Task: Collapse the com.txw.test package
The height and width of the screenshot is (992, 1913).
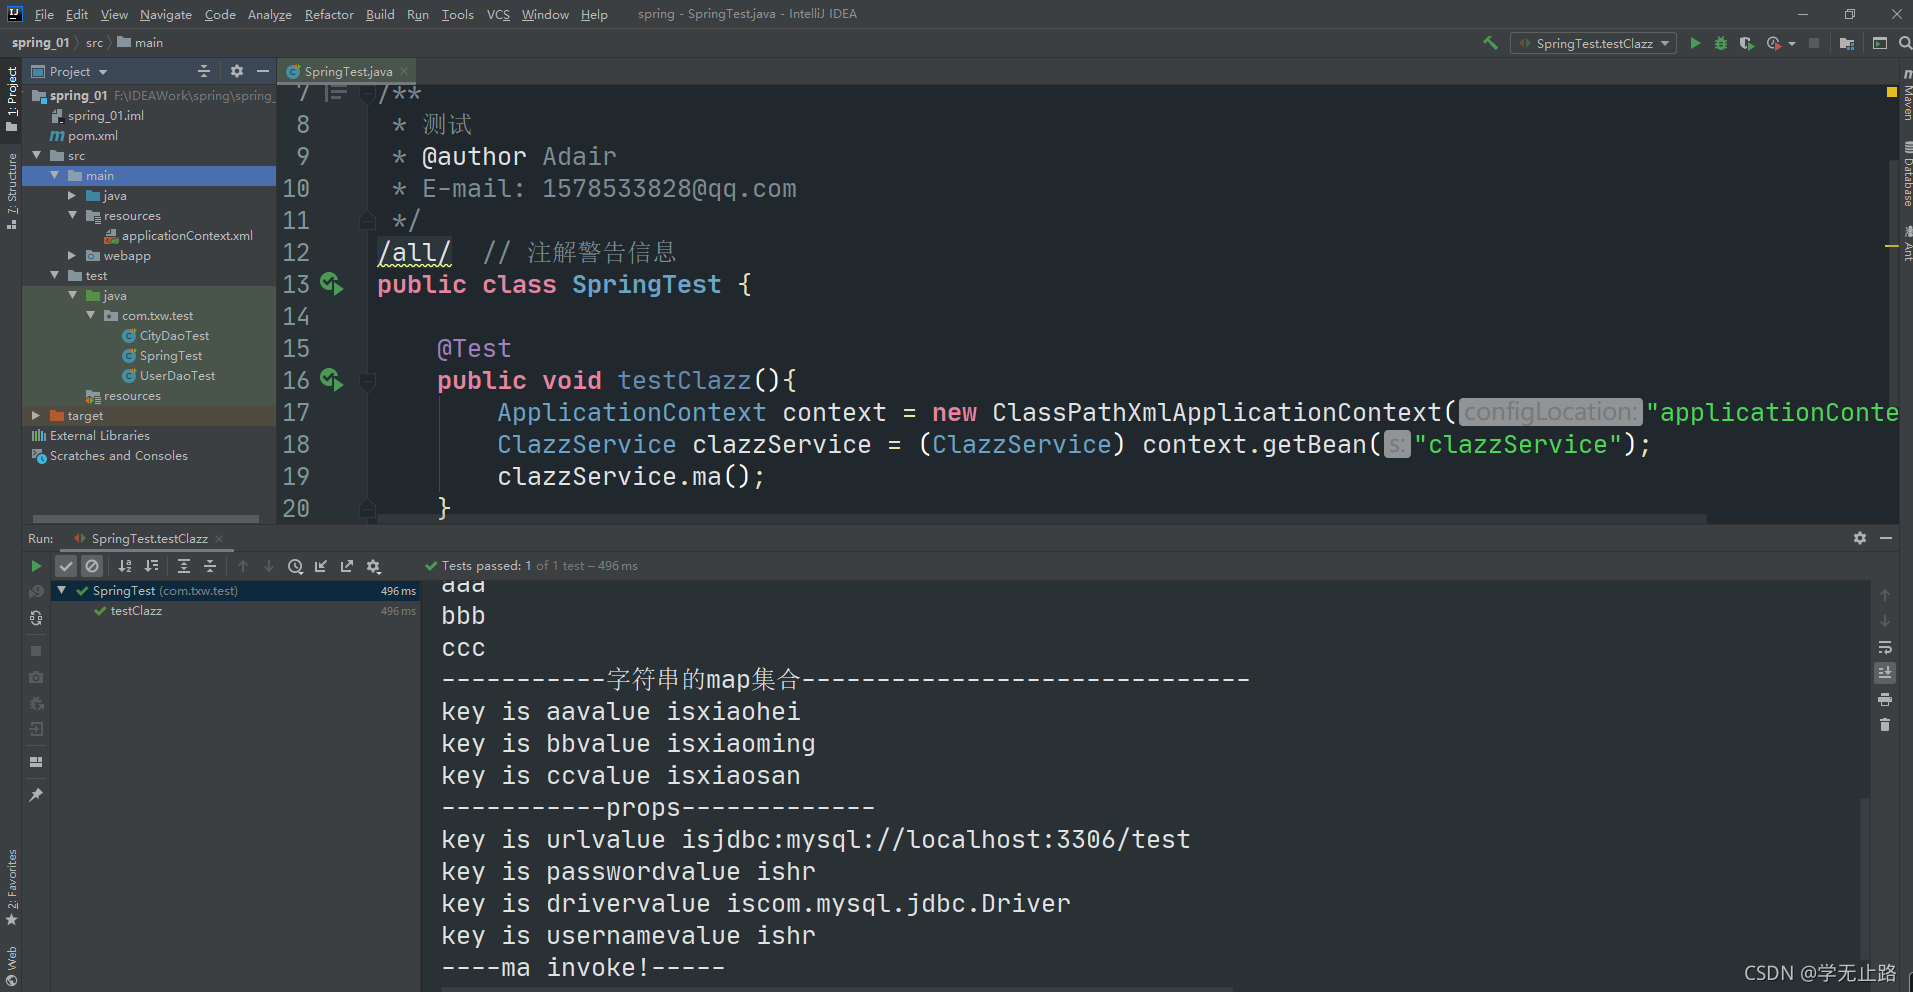Action: [91, 315]
